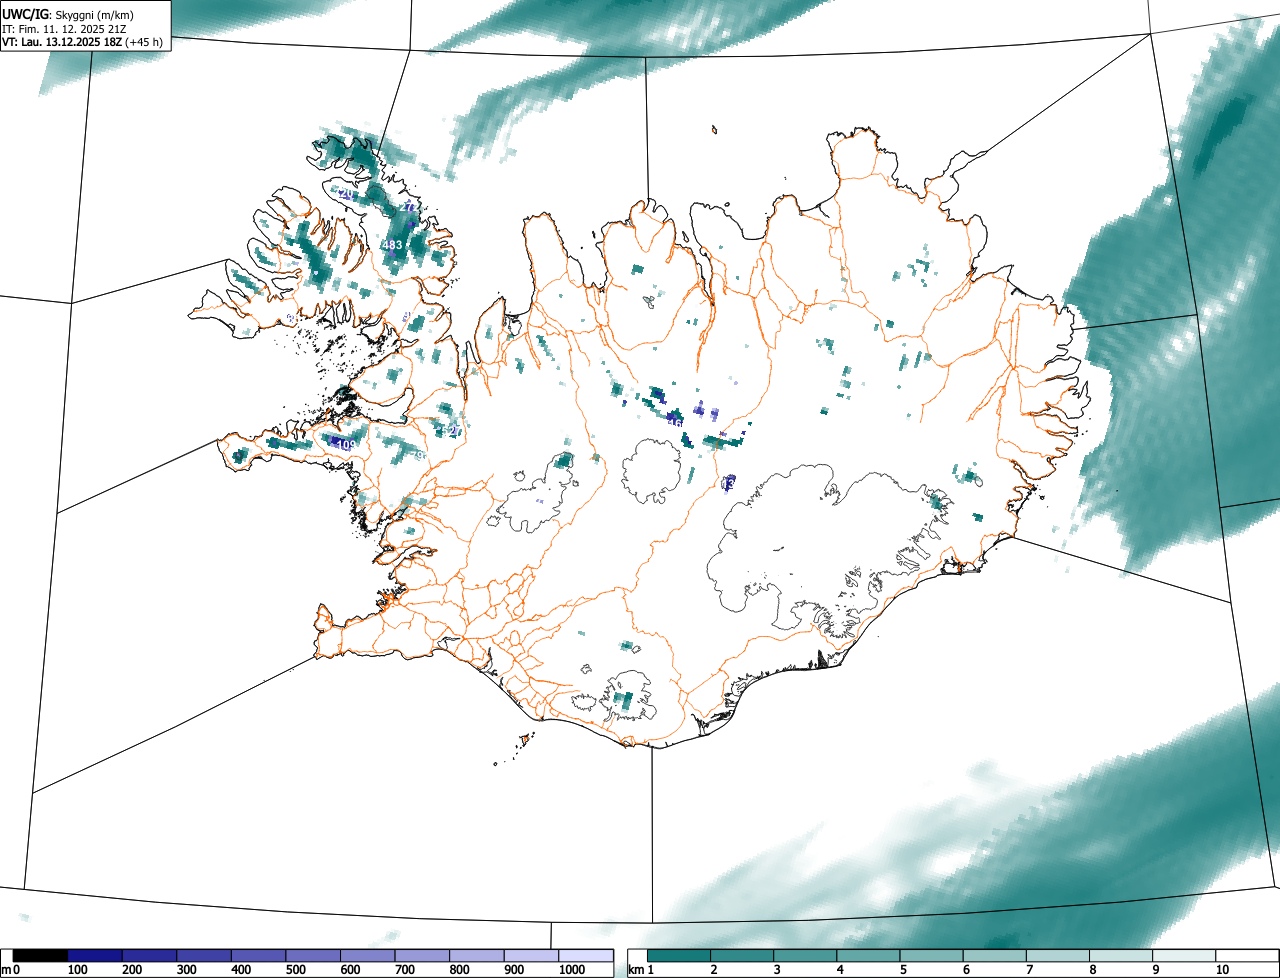The width and height of the screenshot is (1280, 978).
Task: Click the "7" tick label in km legend
Action: point(1030,970)
